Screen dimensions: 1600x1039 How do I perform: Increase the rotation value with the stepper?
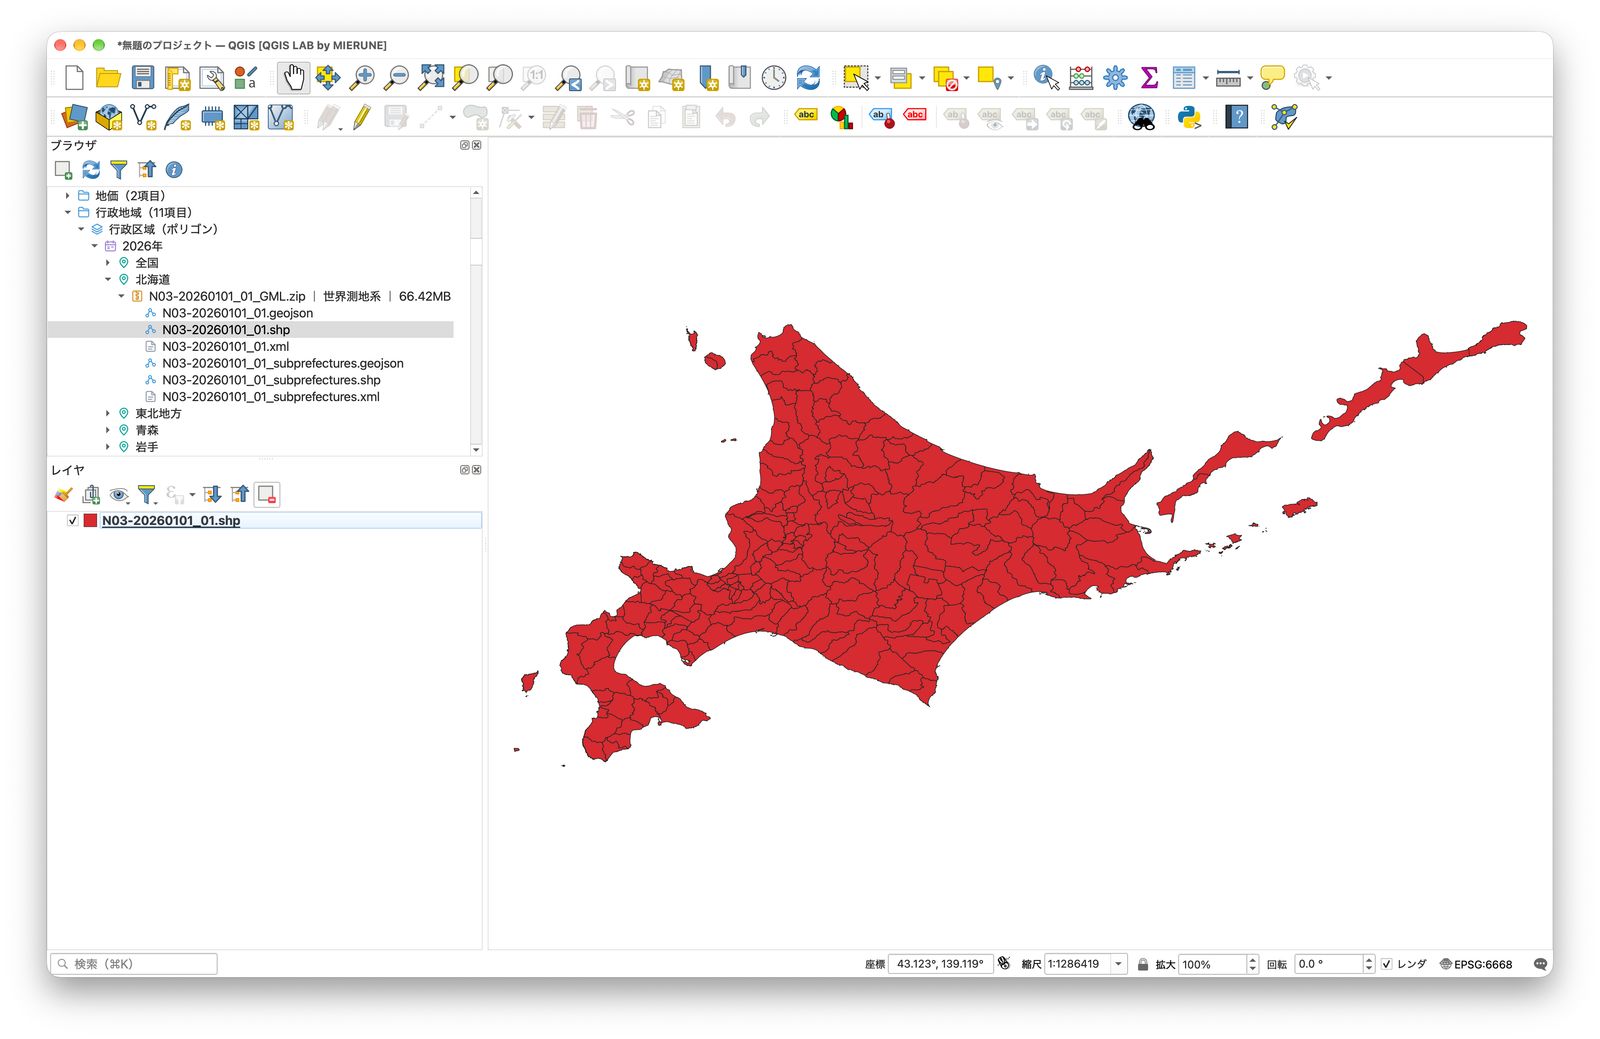point(1369,960)
